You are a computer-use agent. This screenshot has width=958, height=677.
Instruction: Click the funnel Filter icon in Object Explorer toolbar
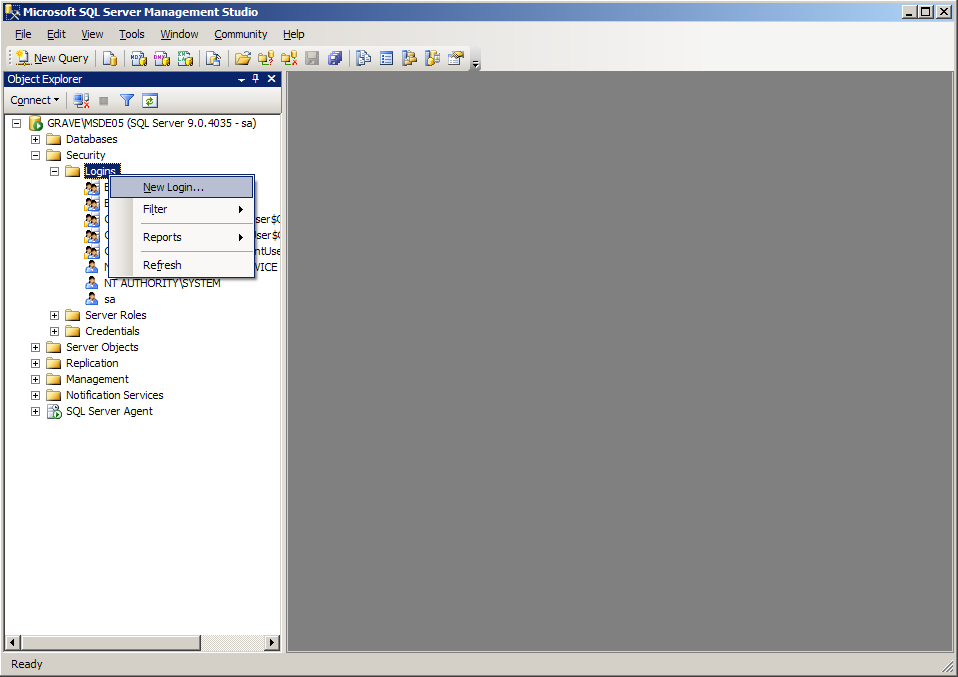click(127, 100)
